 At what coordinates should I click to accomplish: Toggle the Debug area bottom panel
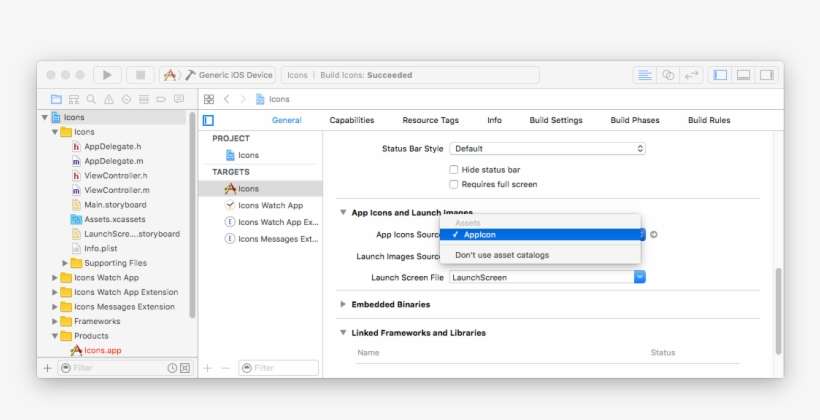(743, 75)
